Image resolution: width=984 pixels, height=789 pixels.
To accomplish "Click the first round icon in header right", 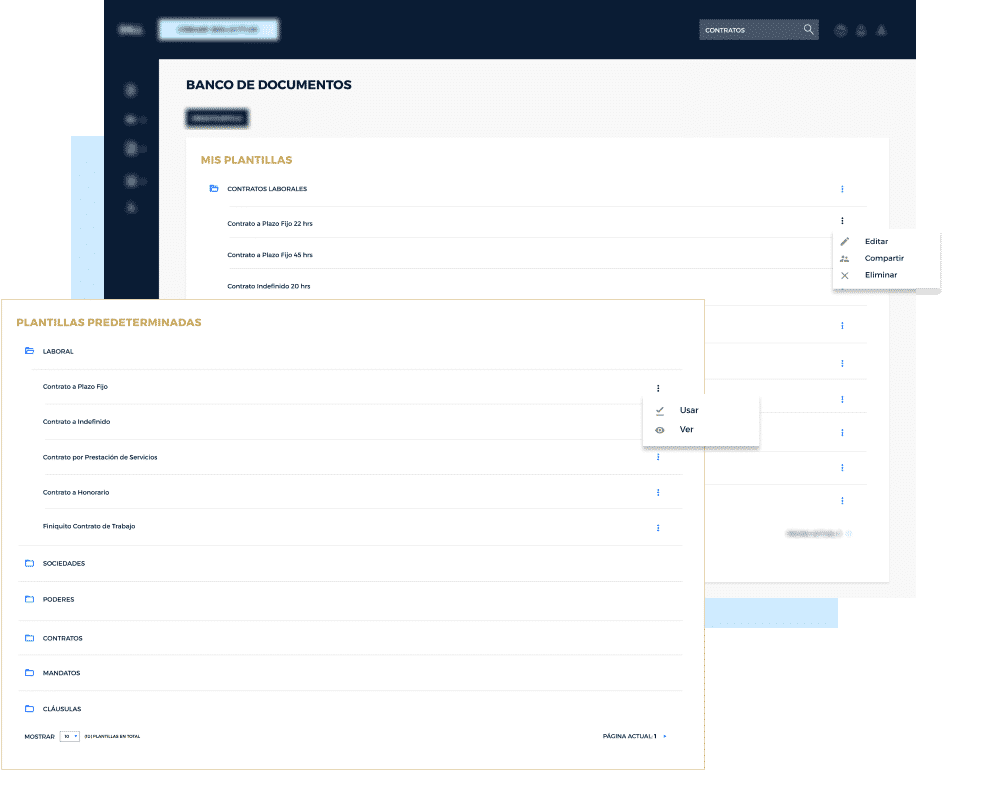I will 840,30.
